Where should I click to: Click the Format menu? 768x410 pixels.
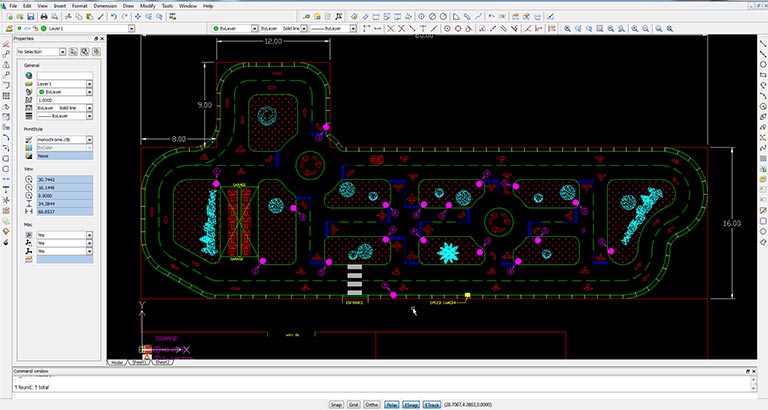click(x=79, y=6)
